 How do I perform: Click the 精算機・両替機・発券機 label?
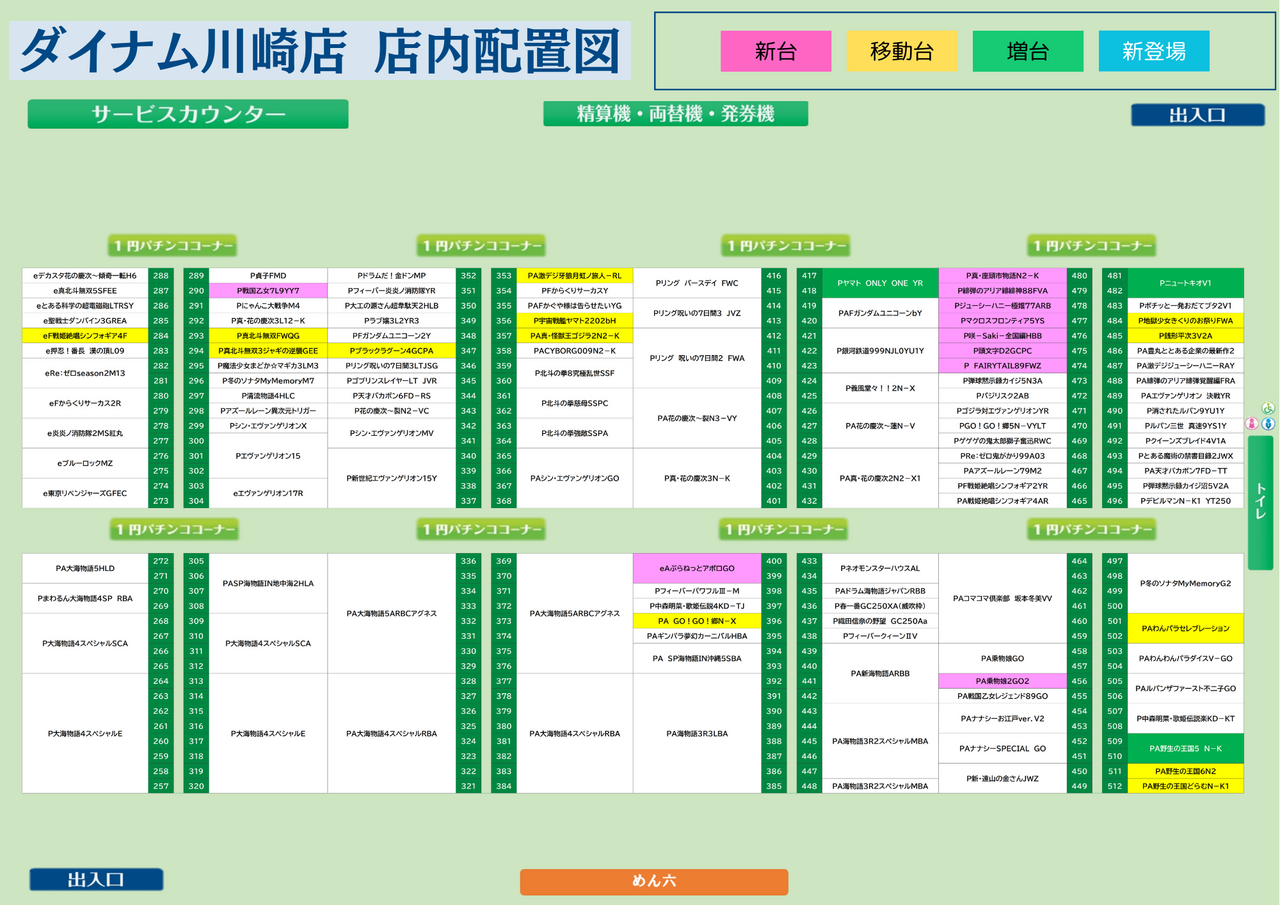(x=675, y=114)
